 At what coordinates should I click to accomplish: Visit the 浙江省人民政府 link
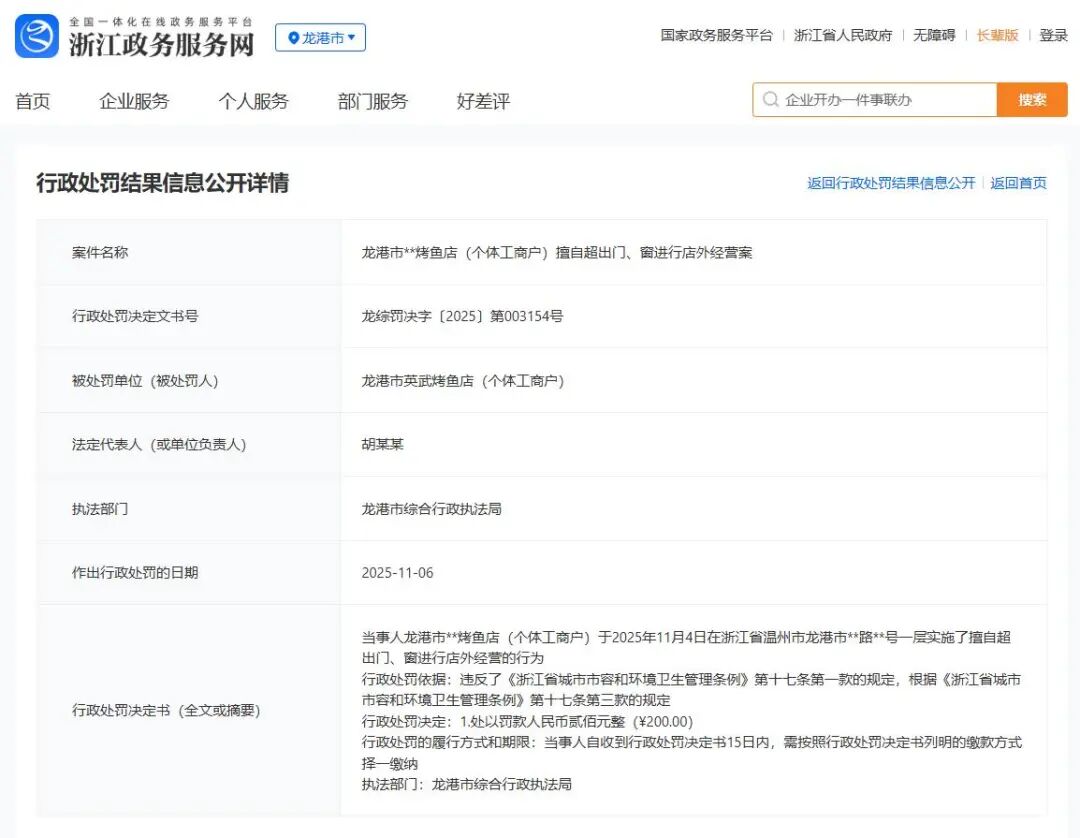[843, 35]
